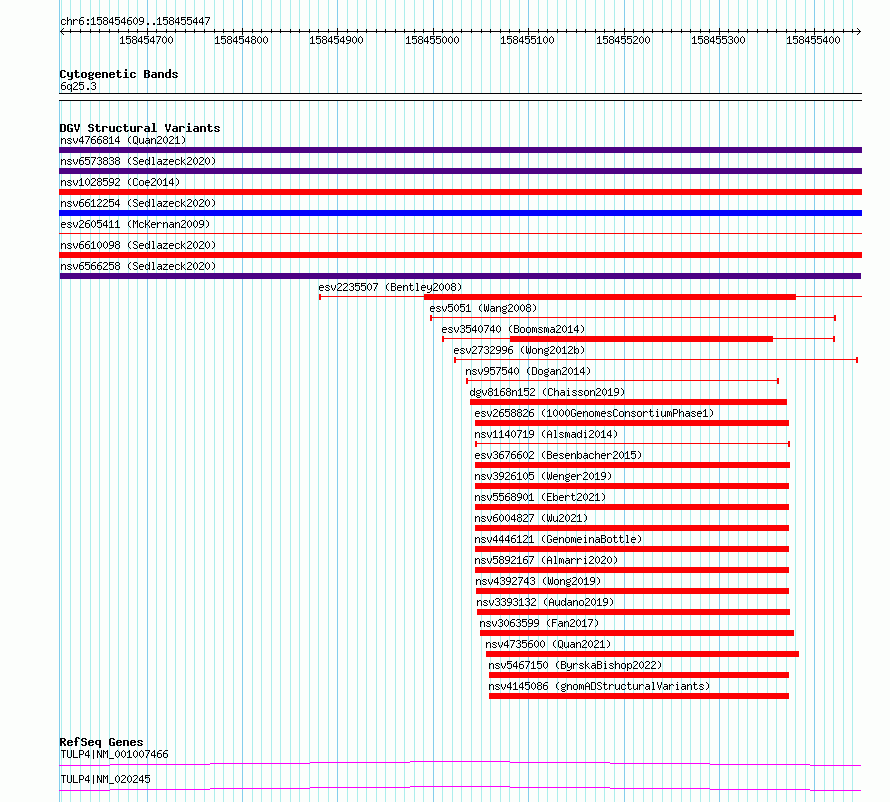Click nsv4145086 (gnomADStructuralVariants) label
The image size is (890, 802).
point(599,686)
